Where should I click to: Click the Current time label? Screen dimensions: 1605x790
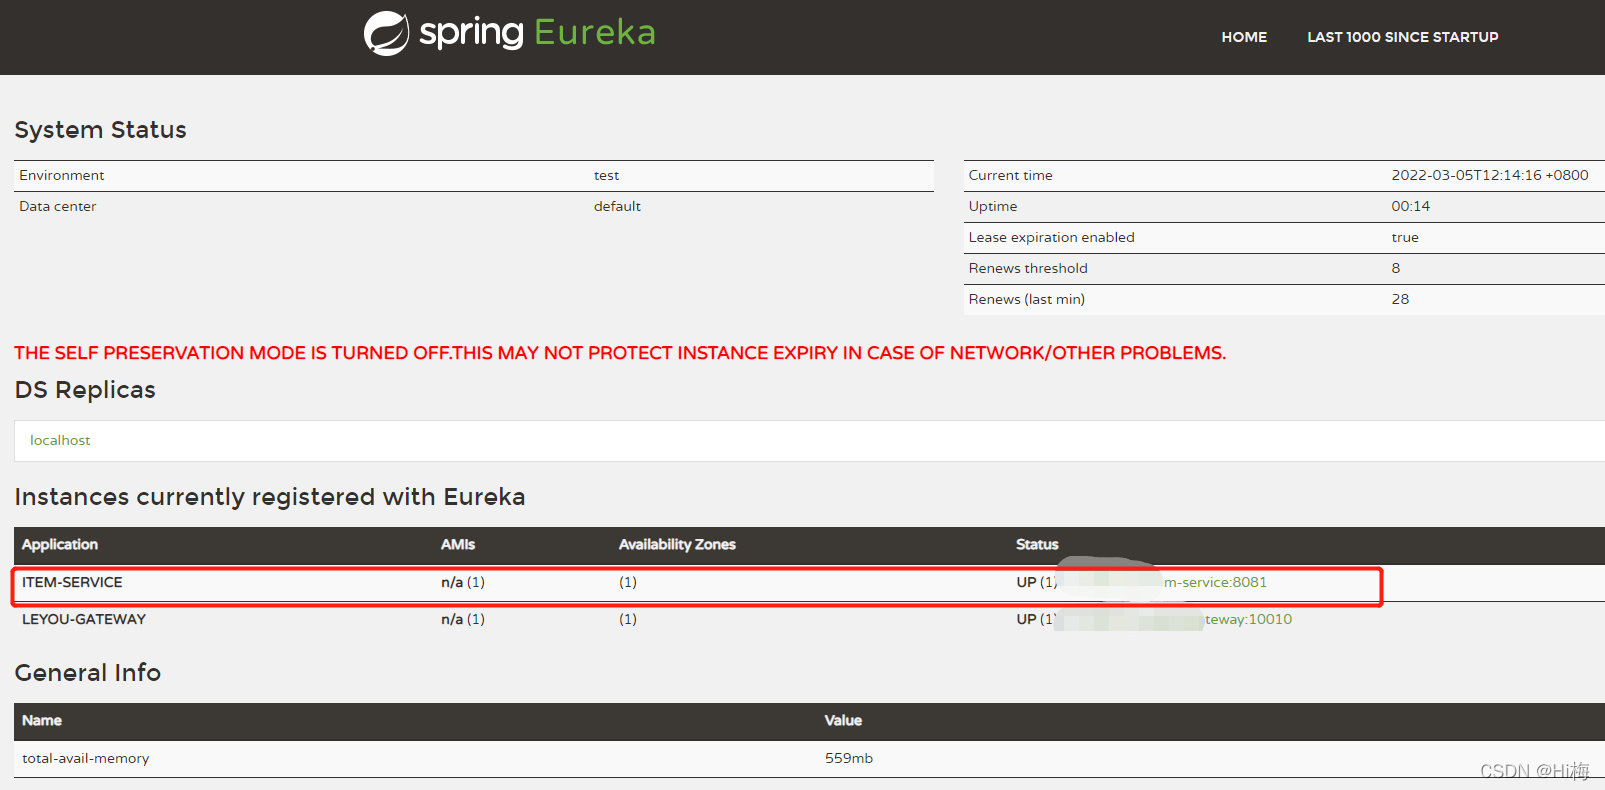tap(1010, 175)
